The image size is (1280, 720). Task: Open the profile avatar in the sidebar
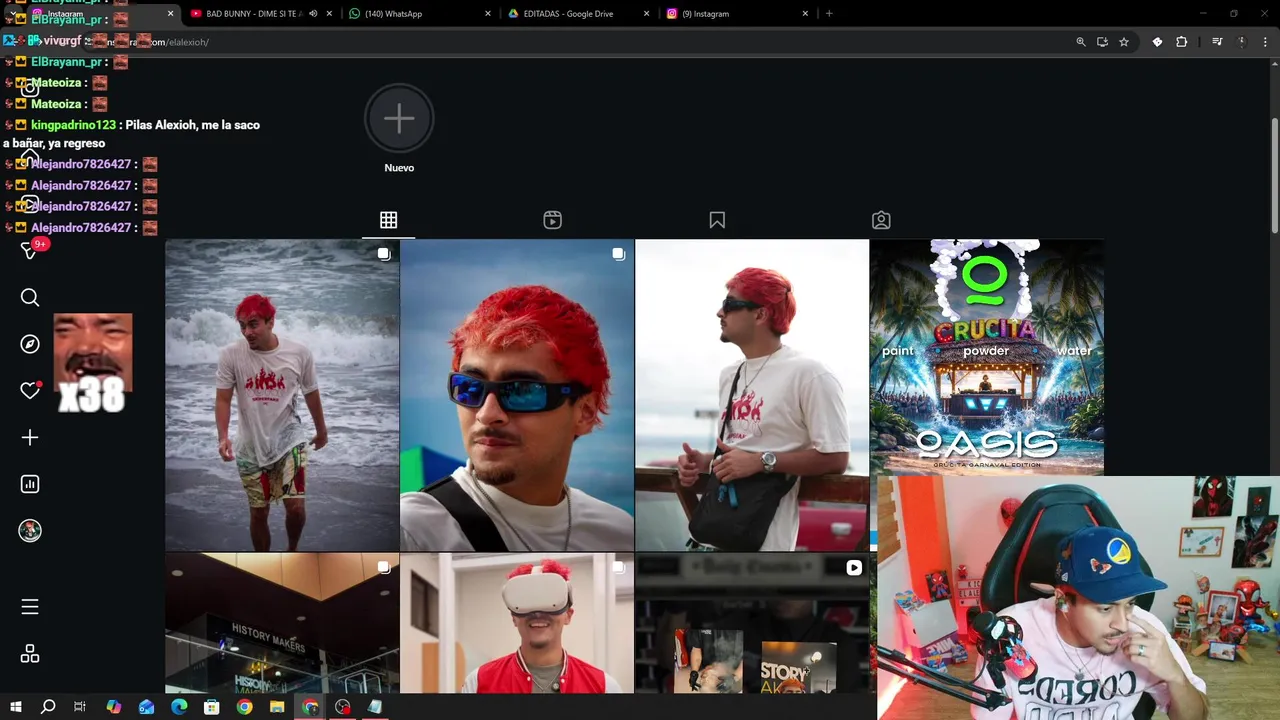point(30,531)
